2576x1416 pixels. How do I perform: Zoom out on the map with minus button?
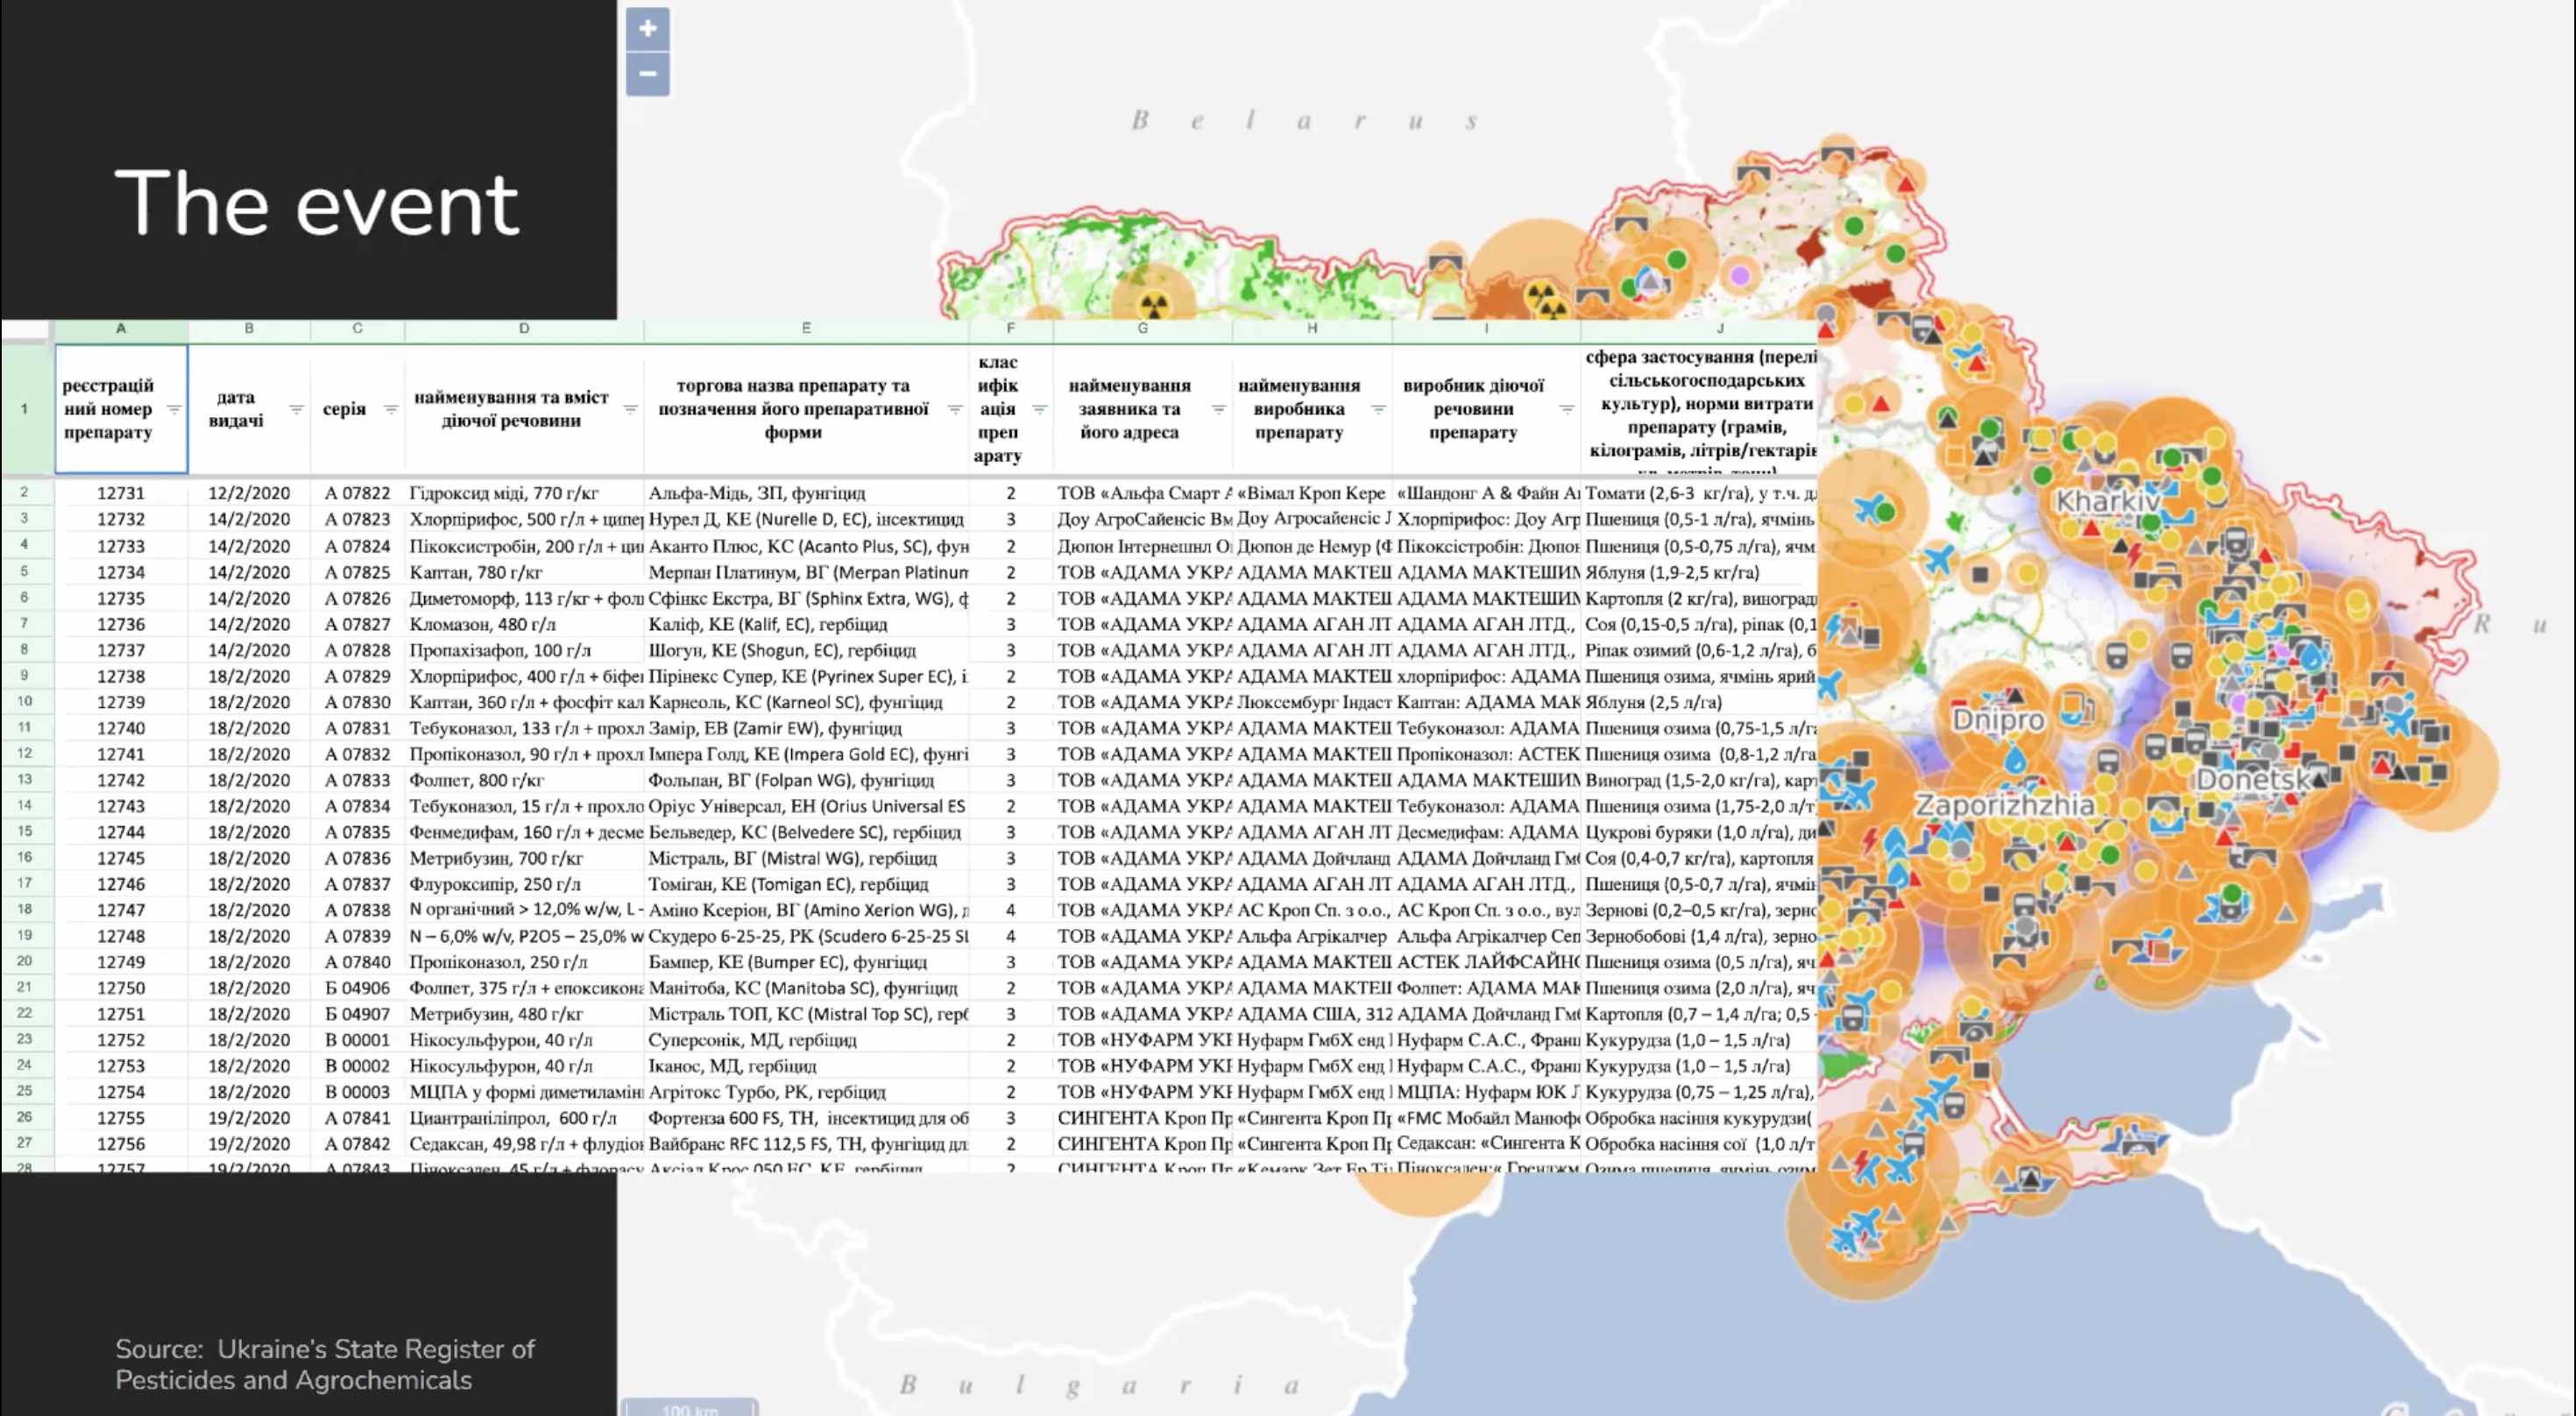point(648,74)
